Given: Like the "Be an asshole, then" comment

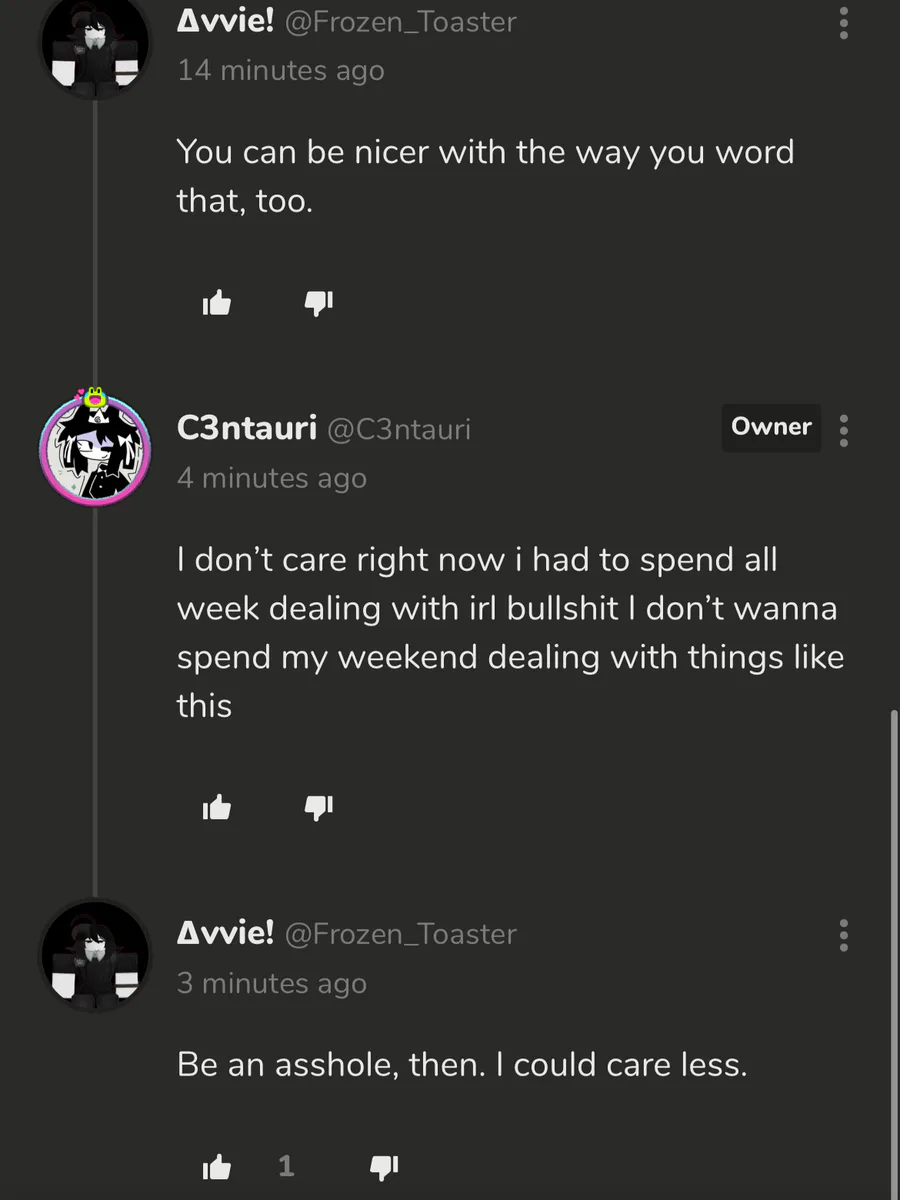Looking at the screenshot, I should [x=217, y=1166].
